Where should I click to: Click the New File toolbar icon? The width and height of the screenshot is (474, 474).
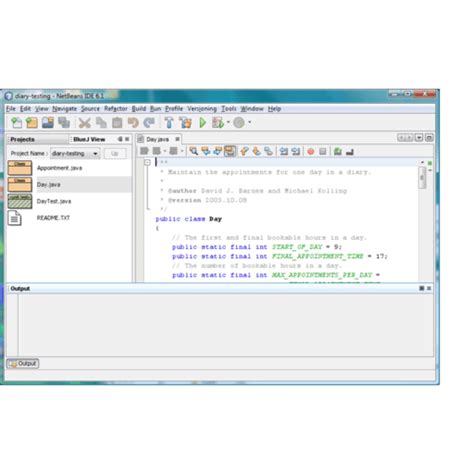(x=16, y=123)
